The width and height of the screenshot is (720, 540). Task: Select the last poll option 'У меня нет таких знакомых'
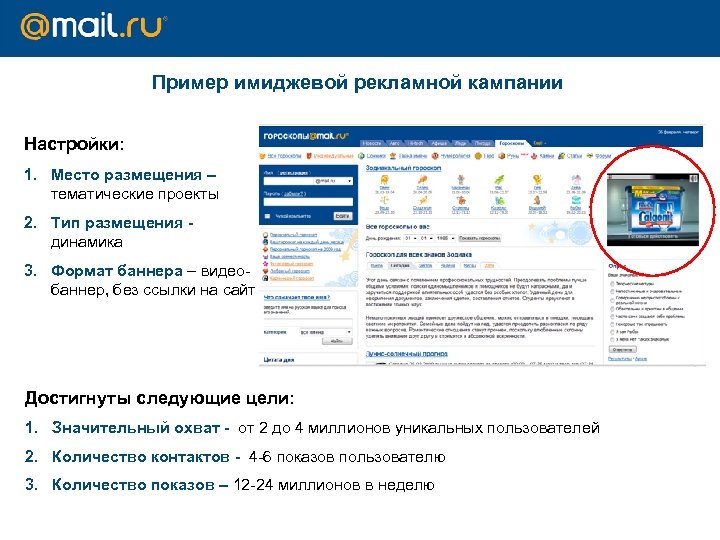tap(612, 339)
